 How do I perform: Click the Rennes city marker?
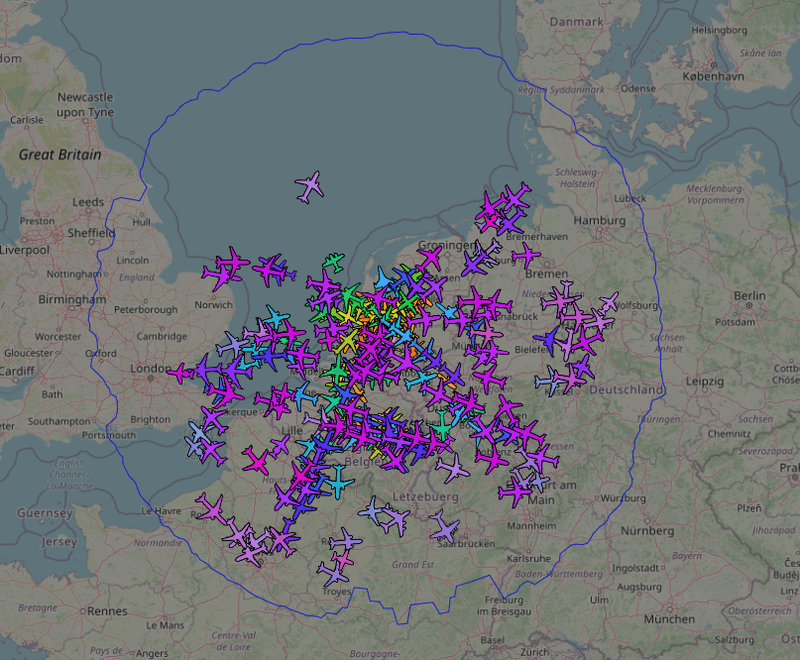tap(83, 611)
